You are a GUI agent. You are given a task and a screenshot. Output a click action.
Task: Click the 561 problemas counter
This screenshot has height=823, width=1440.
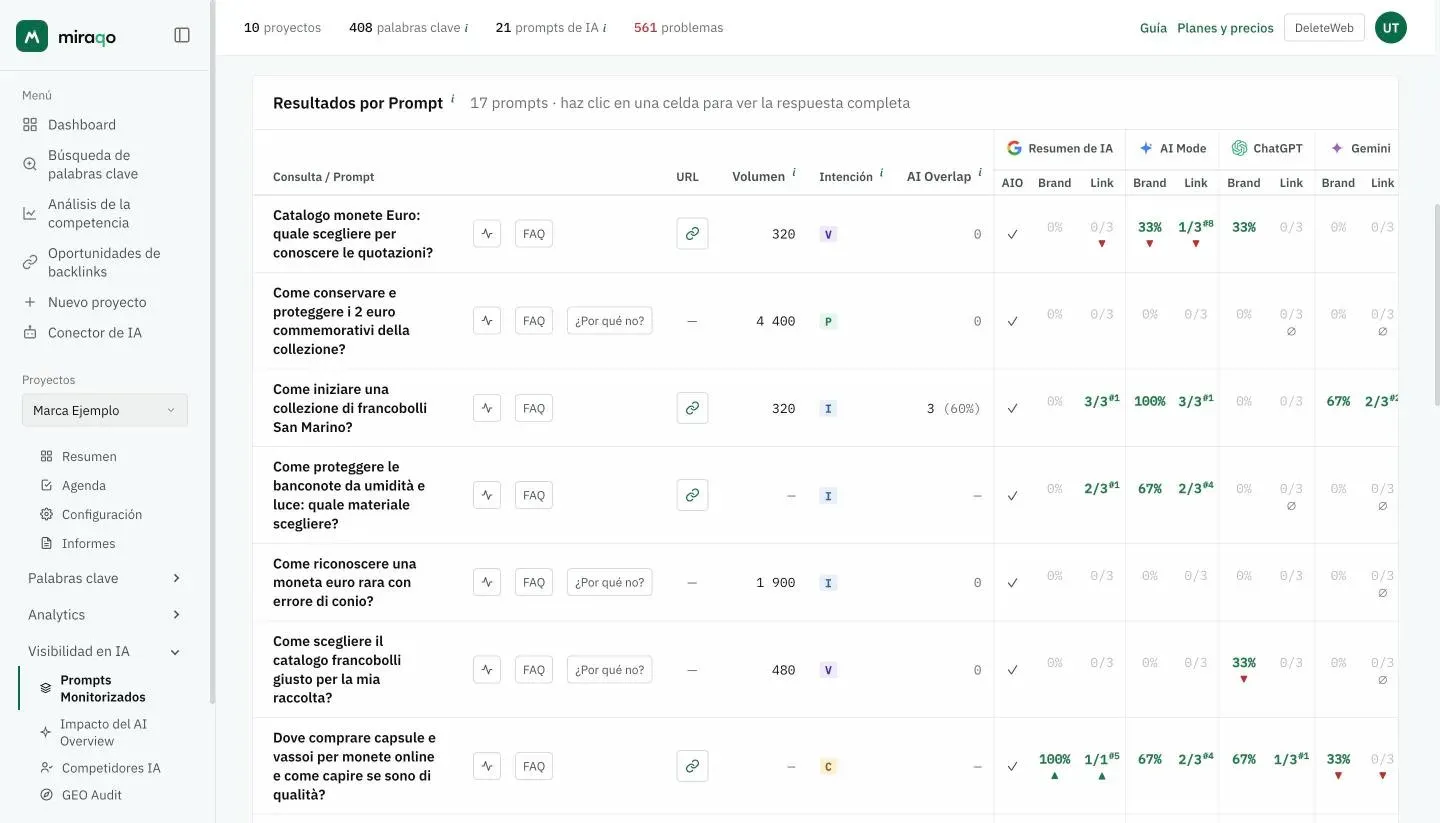[678, 28]
